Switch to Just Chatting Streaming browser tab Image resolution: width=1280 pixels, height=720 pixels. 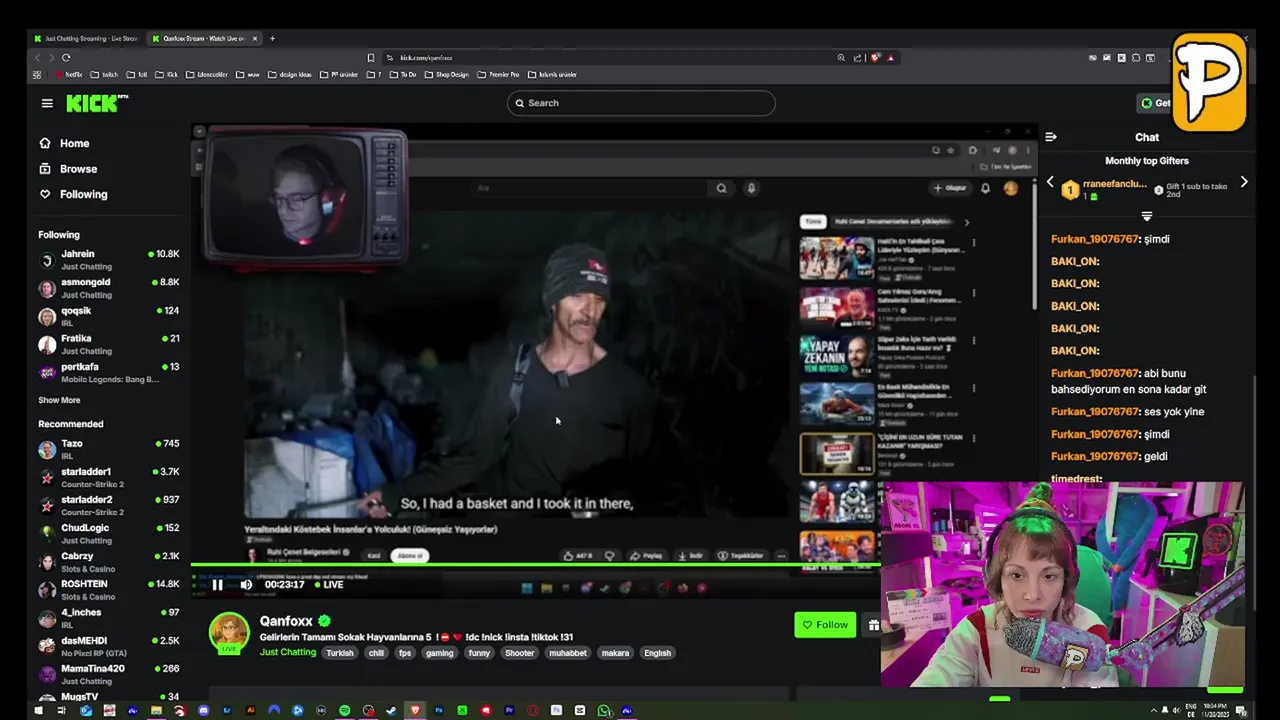click(x=85, y=38)
